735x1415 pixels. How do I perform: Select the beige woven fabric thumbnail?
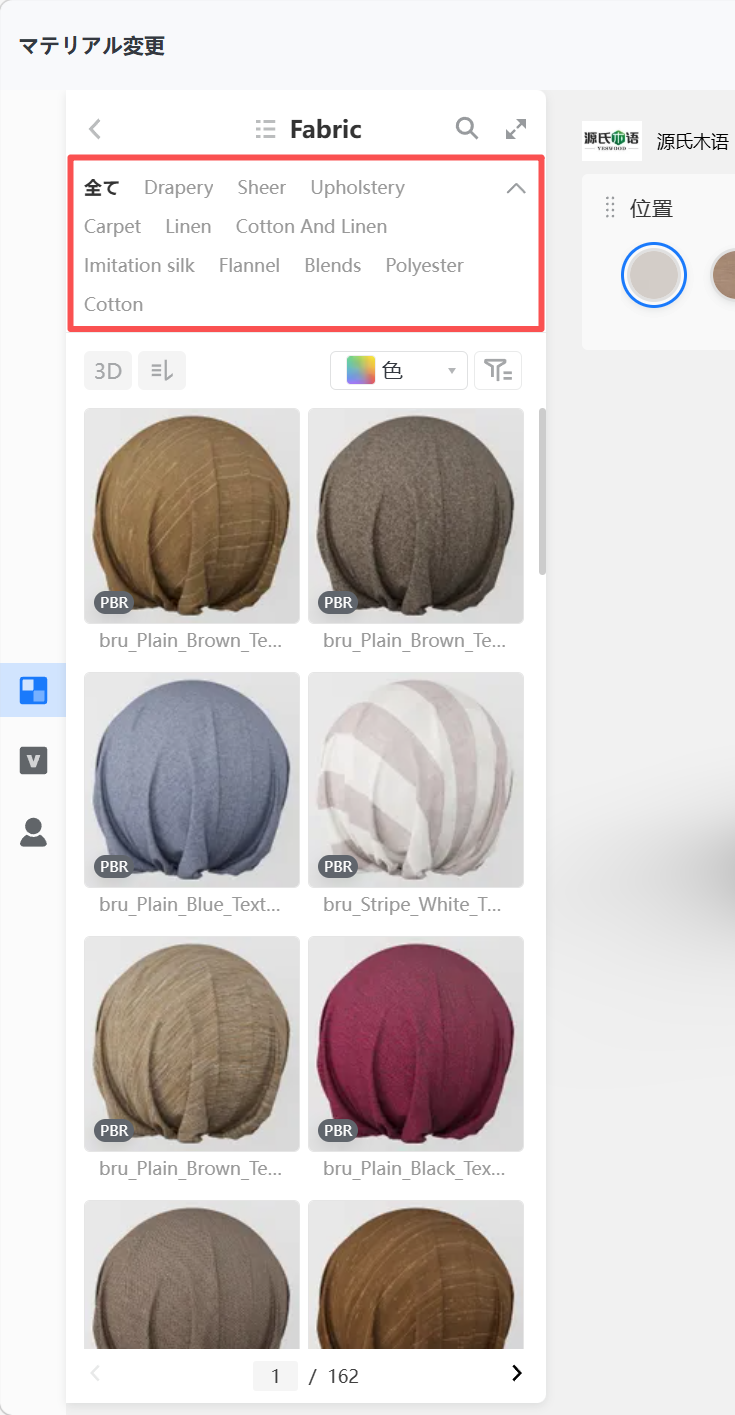coord(192,1044)
